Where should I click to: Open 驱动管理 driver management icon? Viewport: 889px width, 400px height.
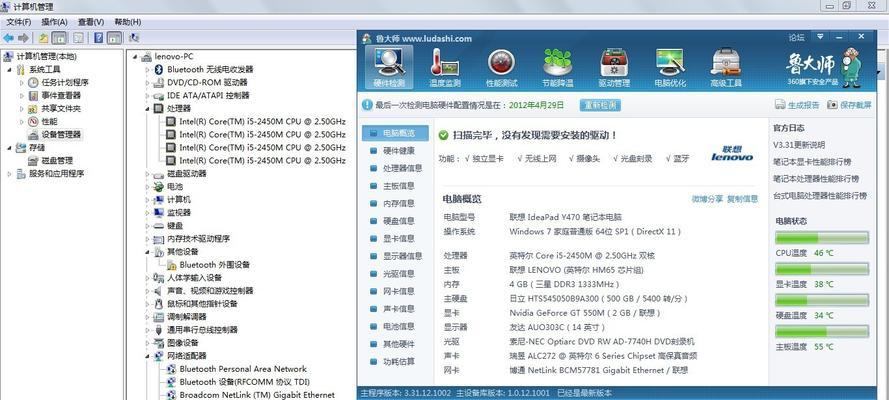point(614,67)
